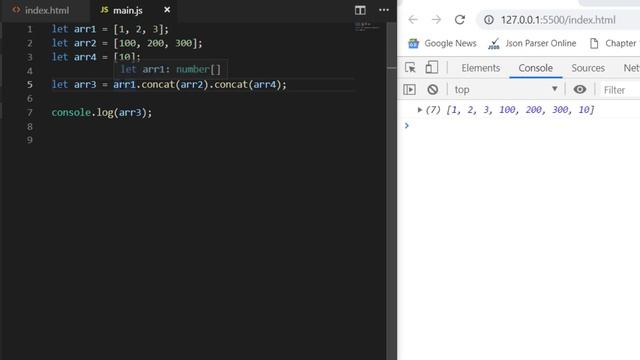This screenshot has height=360, width=640.
Task: Split the editor with the layout icon
Action: point(360,10)
